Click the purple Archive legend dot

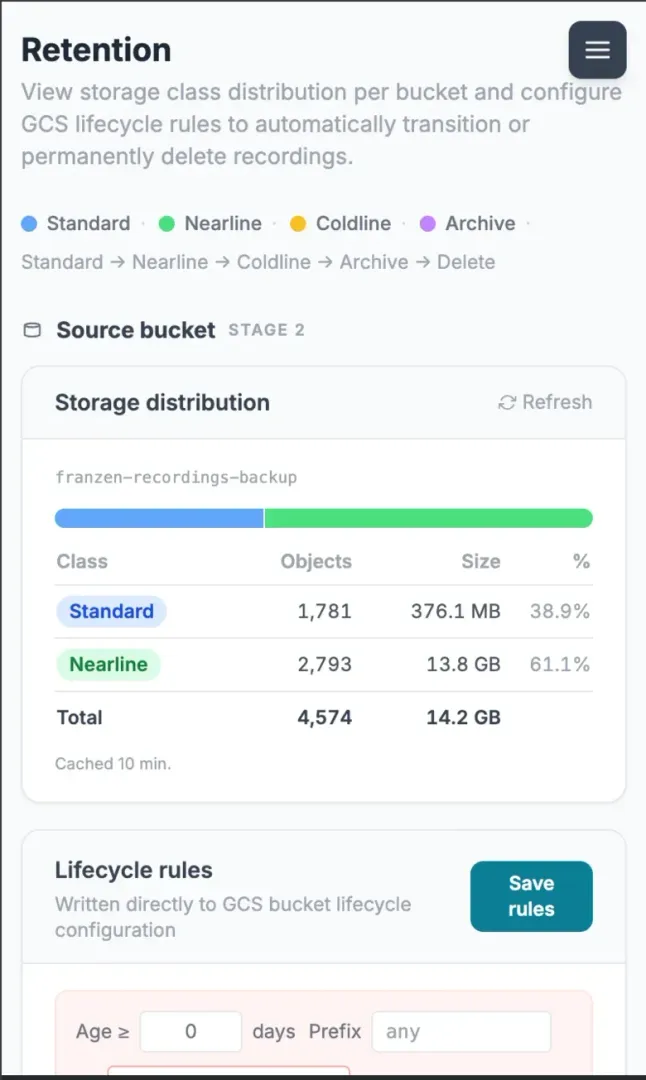[428, 223]
